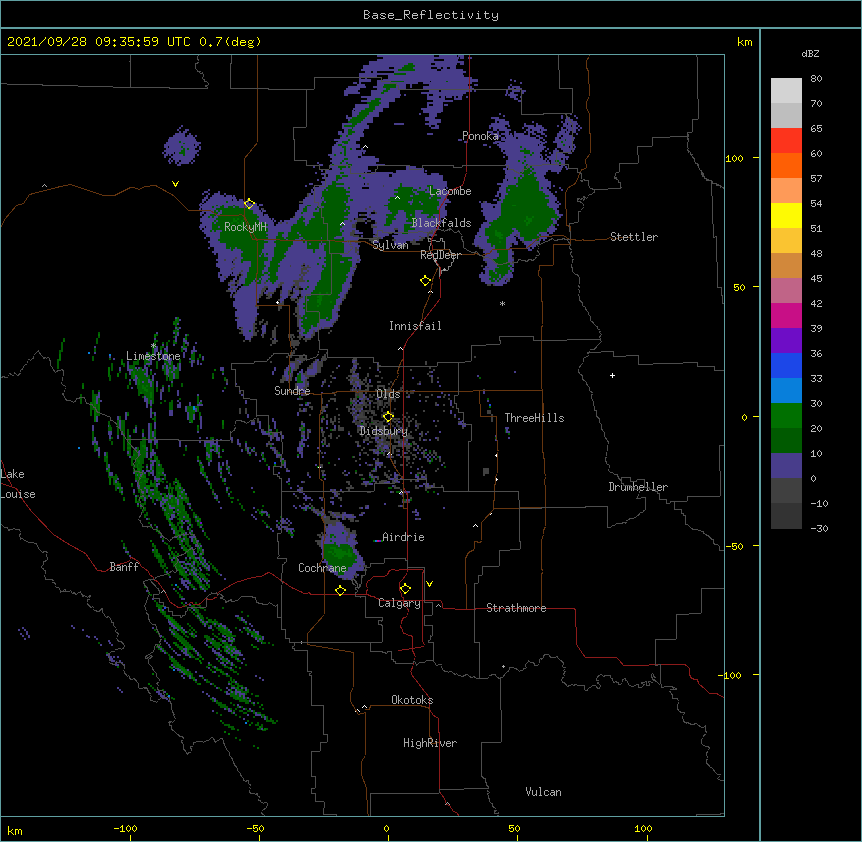
Task: Click the RedDeer city label
Action: click(440, 255)
